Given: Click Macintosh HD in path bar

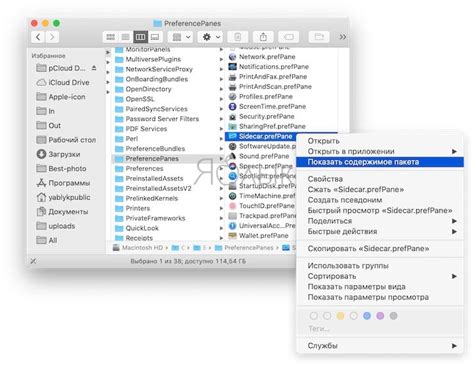Looking at the screenshot, I should pos(138,248).
